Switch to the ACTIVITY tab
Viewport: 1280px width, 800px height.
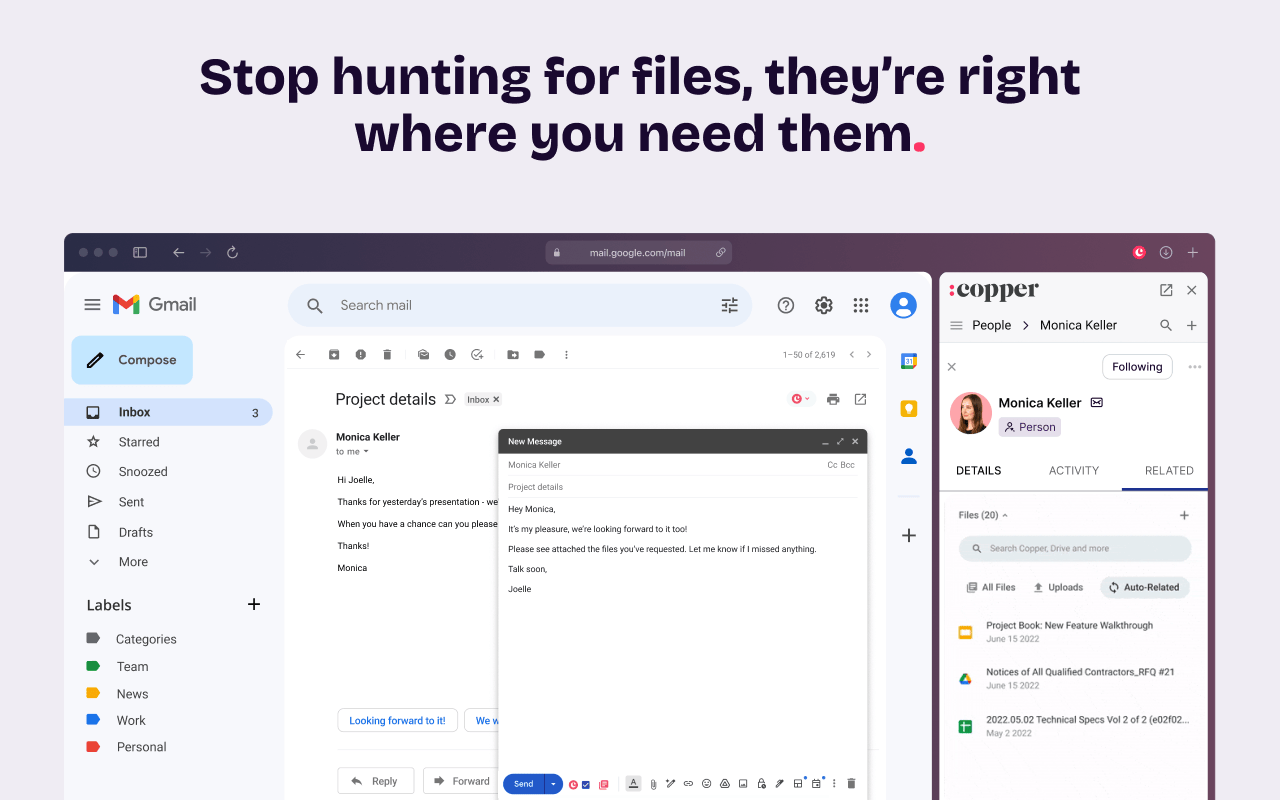click(1074, 470)
